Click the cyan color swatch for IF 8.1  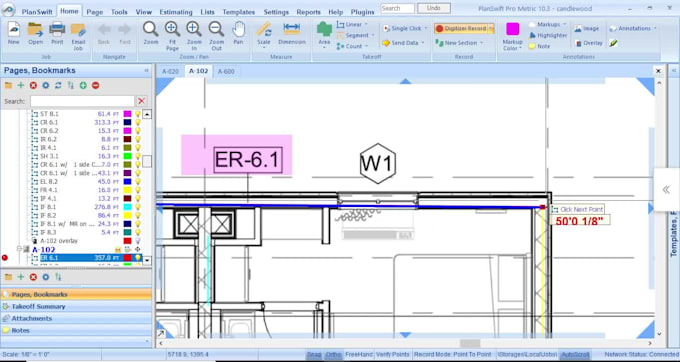[x=128, y=207]
